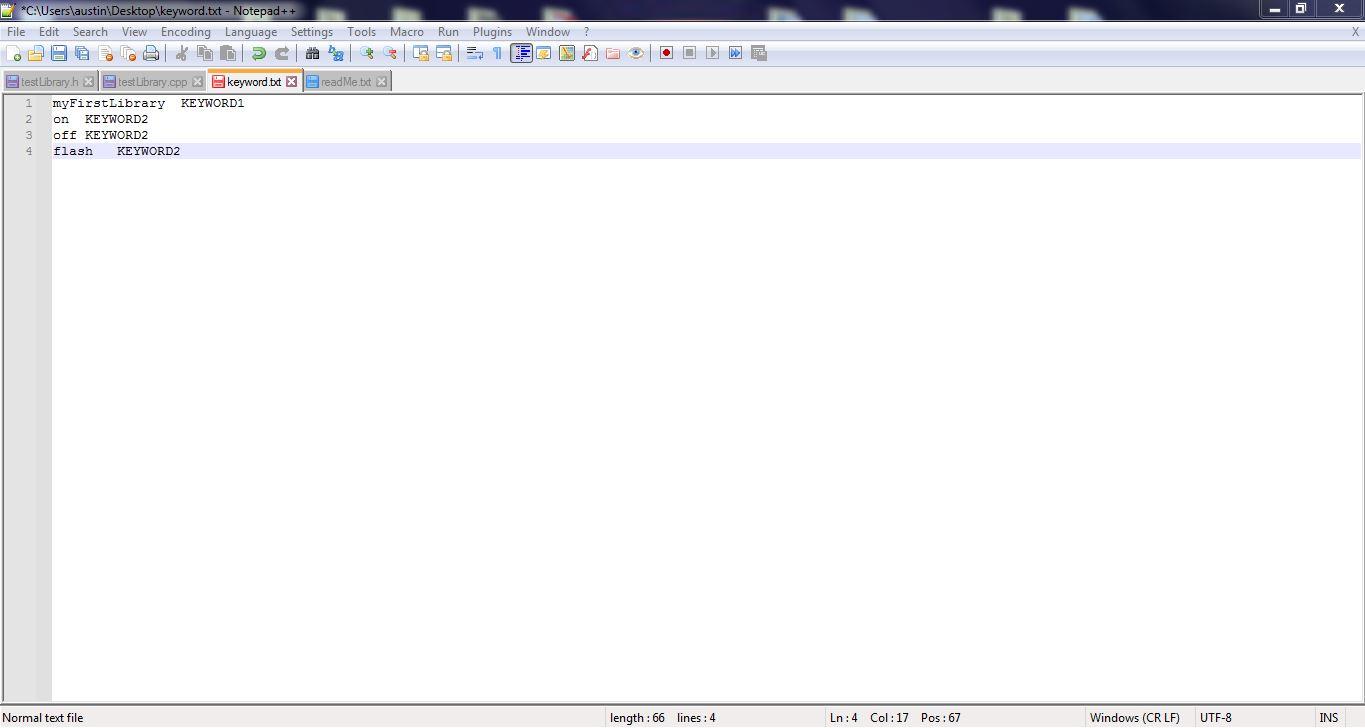Close the testLibrary.cpp tab

pyautogui.click(x=198, y=81)
